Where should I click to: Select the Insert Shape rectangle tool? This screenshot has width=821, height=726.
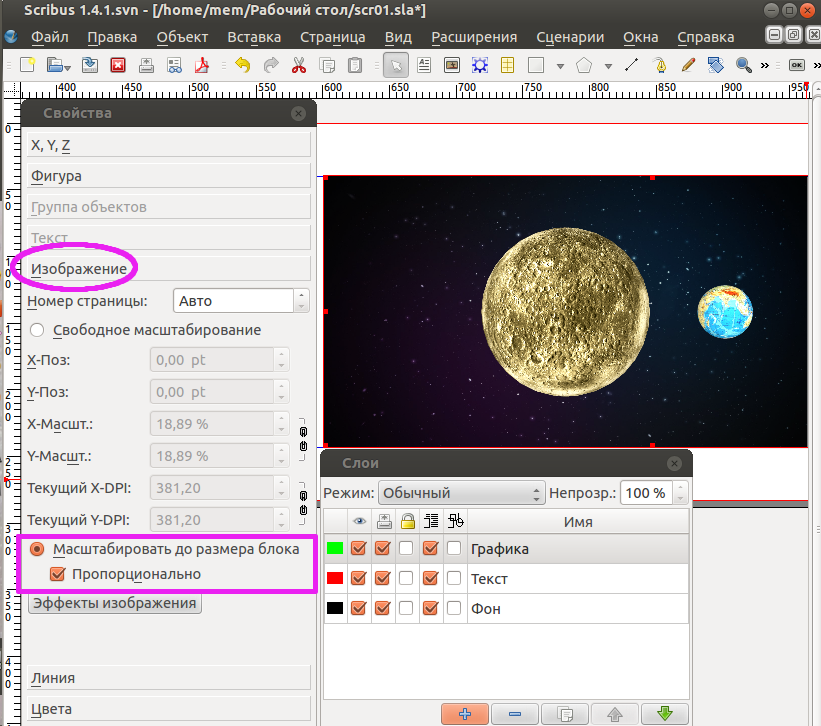pos(536,65)
